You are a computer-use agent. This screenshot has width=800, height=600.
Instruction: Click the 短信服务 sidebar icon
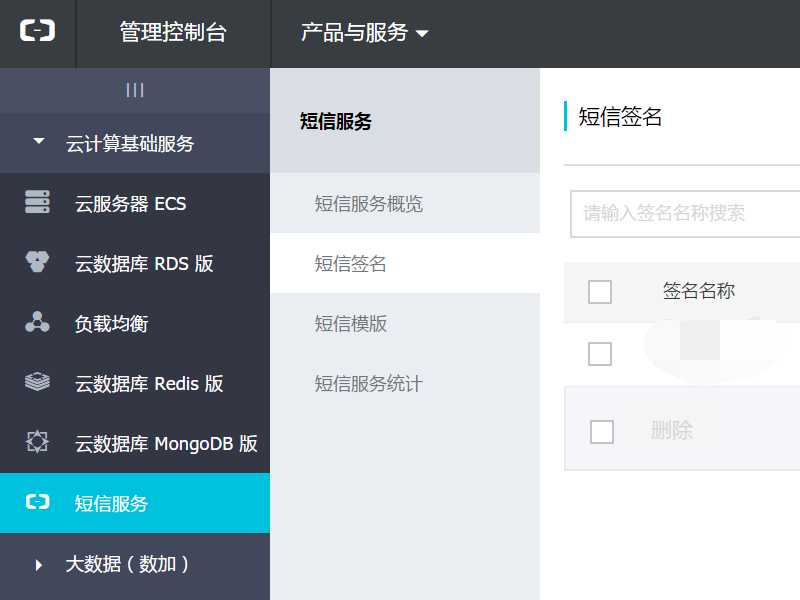[x=37, y=502]
